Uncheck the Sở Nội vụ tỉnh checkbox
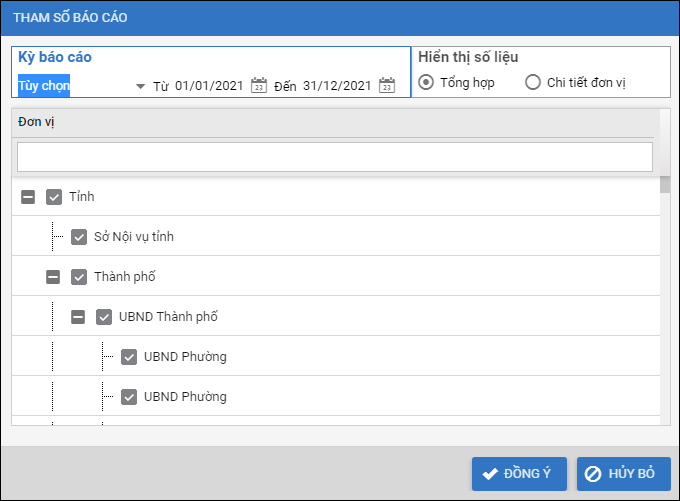The height and width of the screenshot is (501, 680). click(x=79, y=237)
